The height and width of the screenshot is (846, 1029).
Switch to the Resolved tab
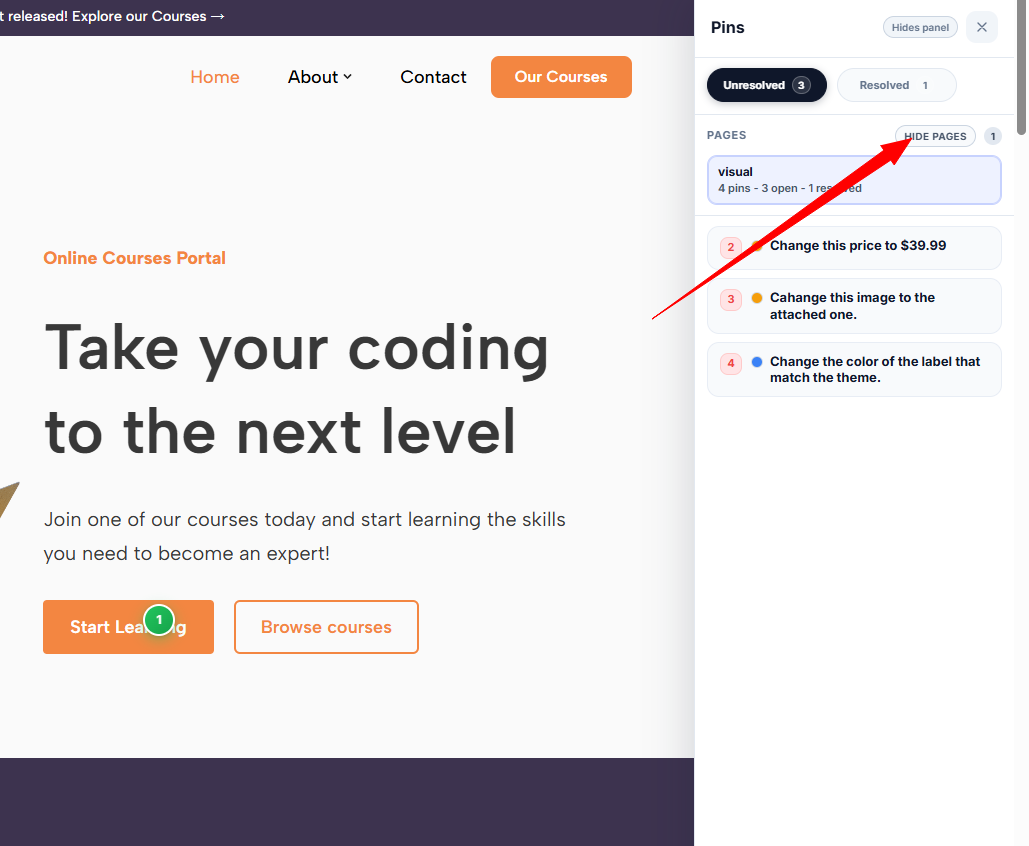coord(896,85)
